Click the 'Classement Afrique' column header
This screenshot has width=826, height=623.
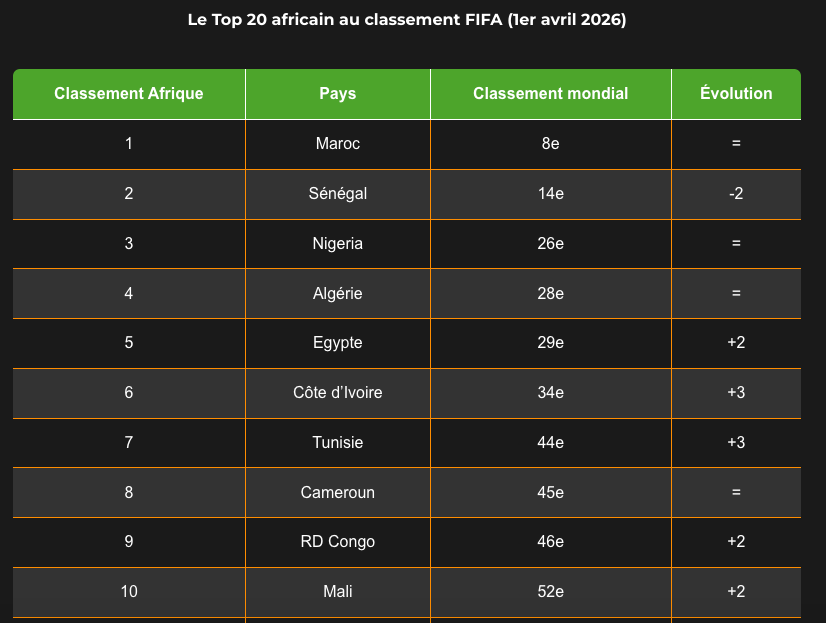[129, 94]
